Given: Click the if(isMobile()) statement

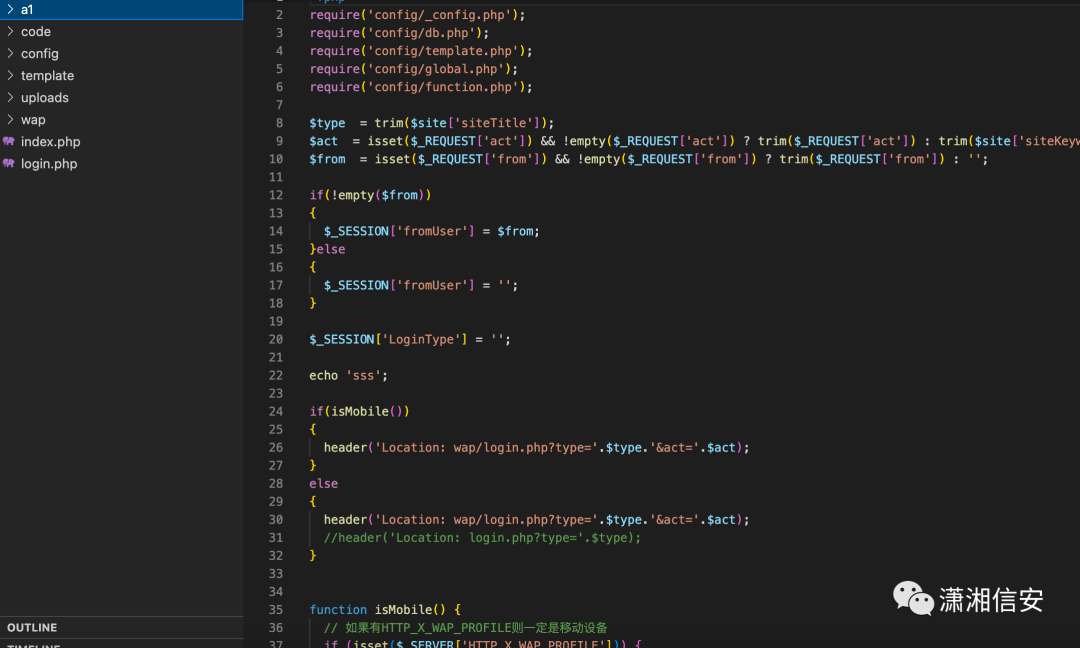Looking at the screenshot, I should coord(360,411).
